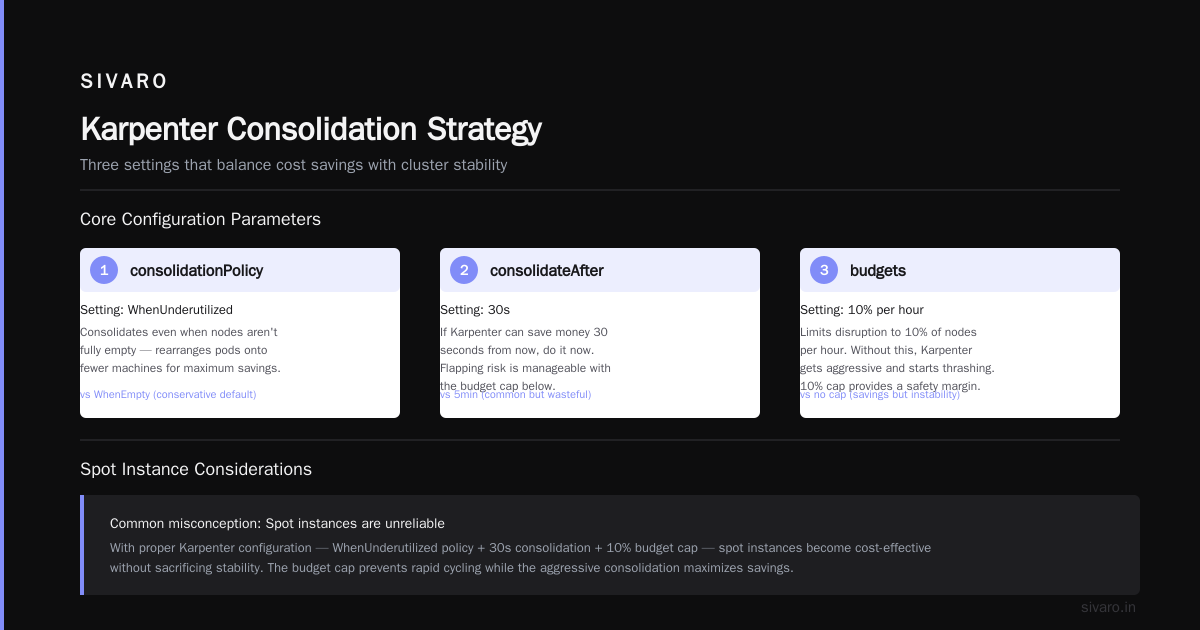
Task: Click the number 2 circle badge
Action: (x=464, y=270)
